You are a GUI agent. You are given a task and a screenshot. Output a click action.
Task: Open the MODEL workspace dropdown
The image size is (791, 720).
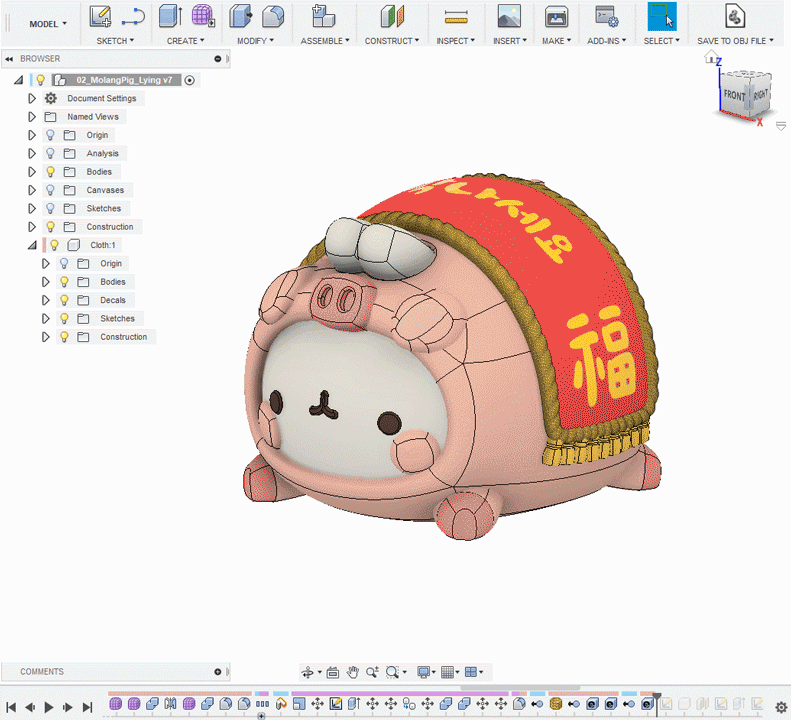pyautogui.click(x=47, y=24)
